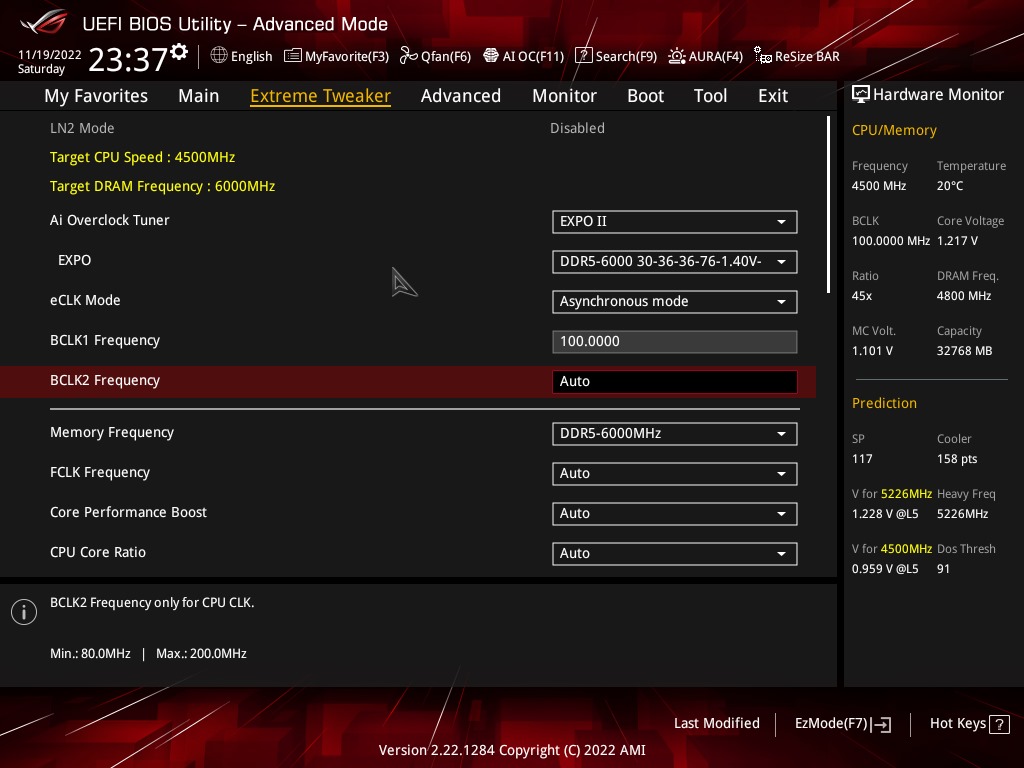1024x768 pixels.
Task: Switch to the Main tab
Action: [x=199, y=96]
